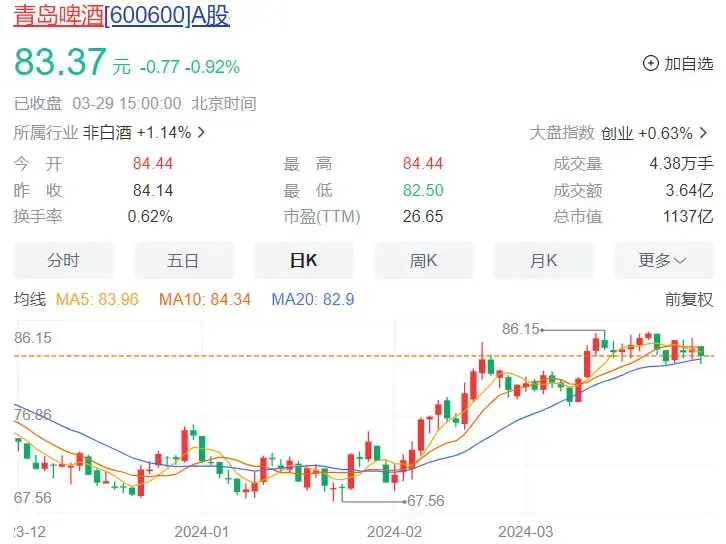Toggle the MA20 moving average line
This screenshot has height=544, width=726.
coord(313,300)
